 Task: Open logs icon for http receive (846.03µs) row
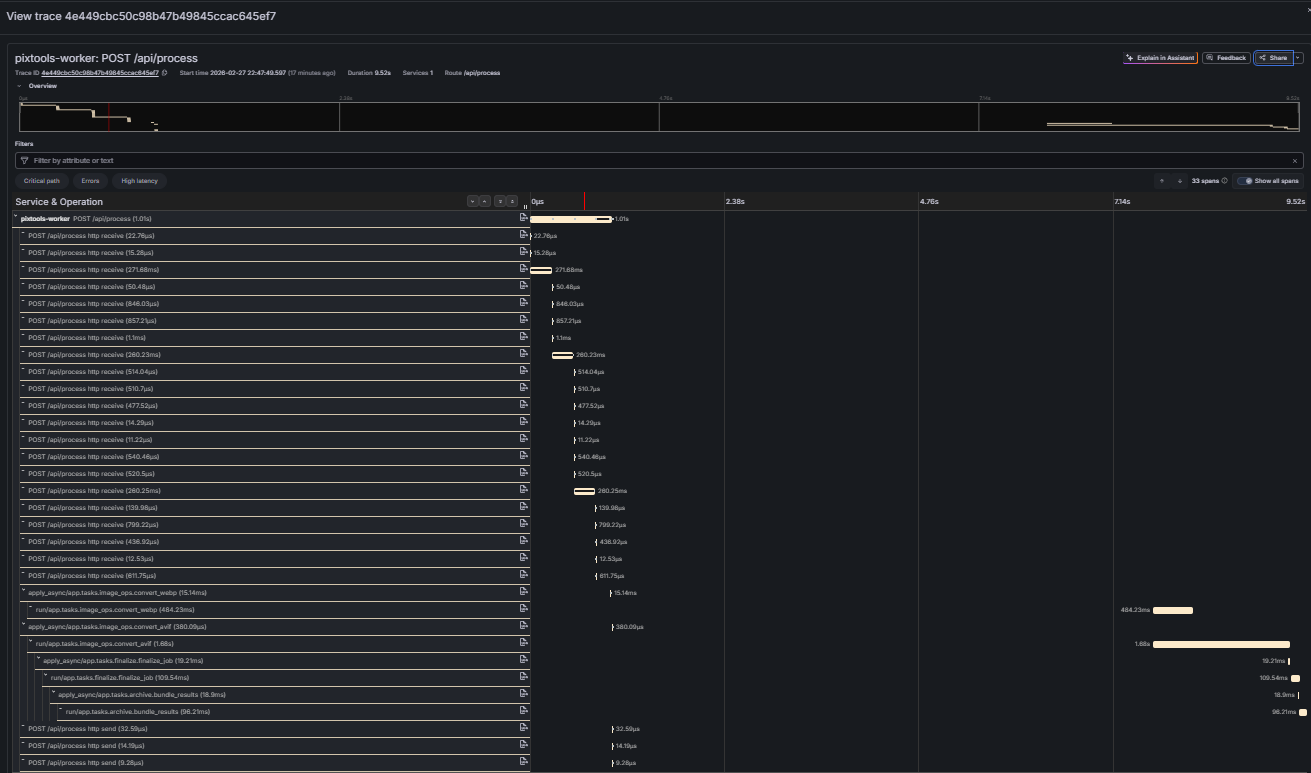[x=523, y=303]
